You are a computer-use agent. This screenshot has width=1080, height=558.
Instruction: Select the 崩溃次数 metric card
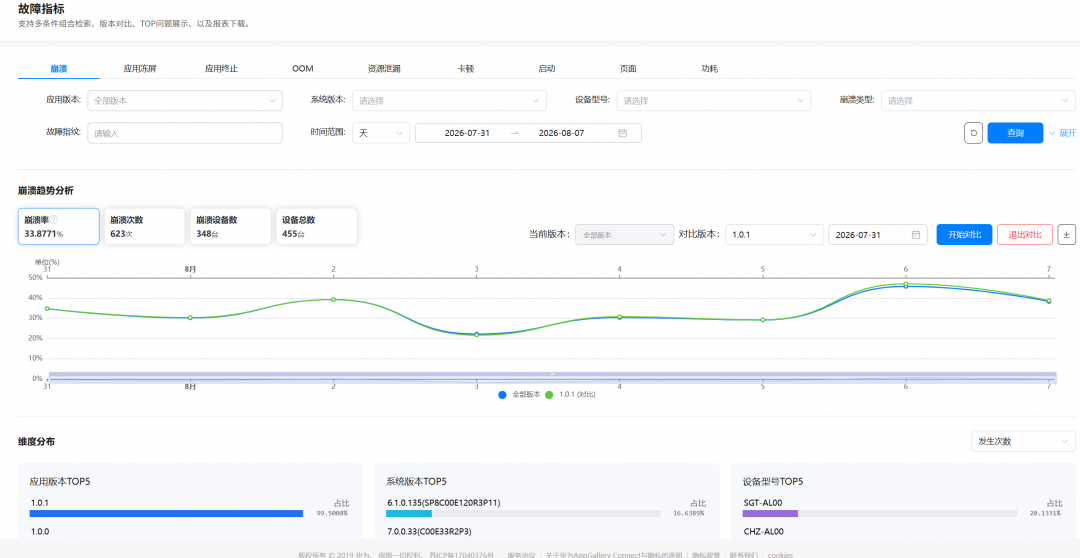tap(144, 227)
